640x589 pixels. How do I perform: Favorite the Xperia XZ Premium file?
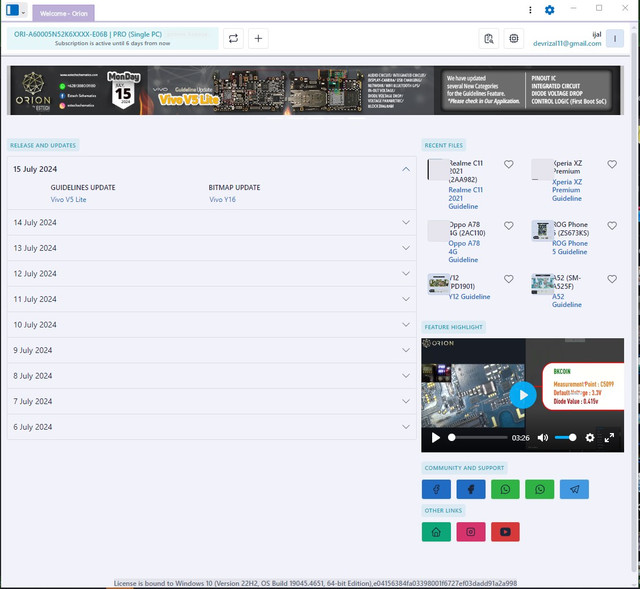click(612, 164)
